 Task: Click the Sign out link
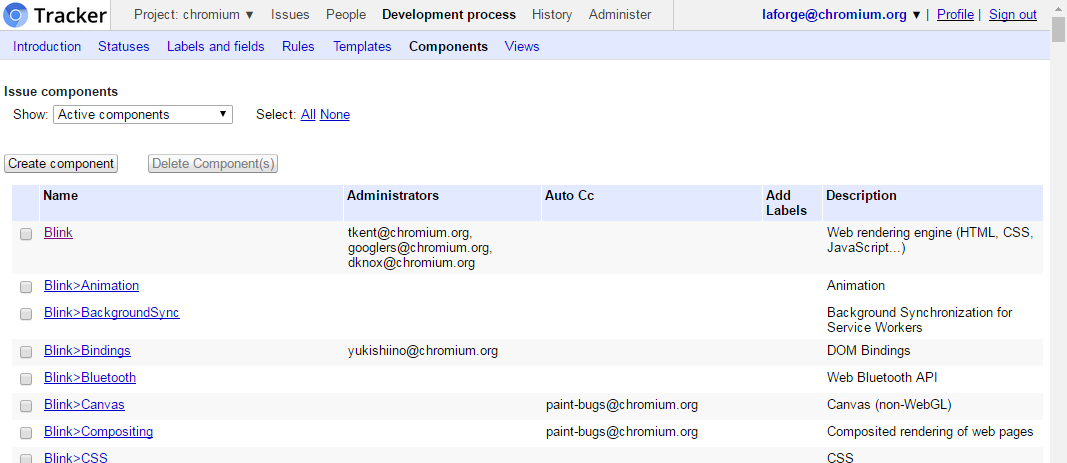tap(1012, 15)
